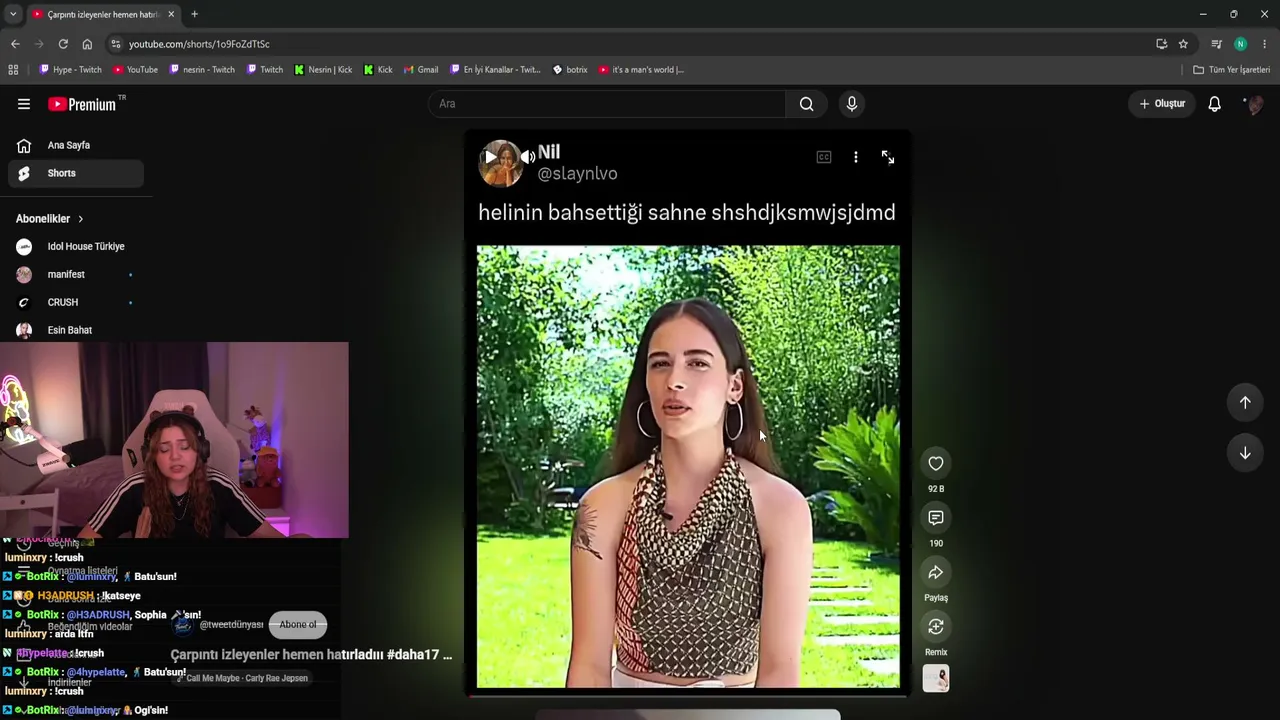Open the Short's three-dot more menu
The width and height of the screenshot is (1280, 720).
[856, 157]
